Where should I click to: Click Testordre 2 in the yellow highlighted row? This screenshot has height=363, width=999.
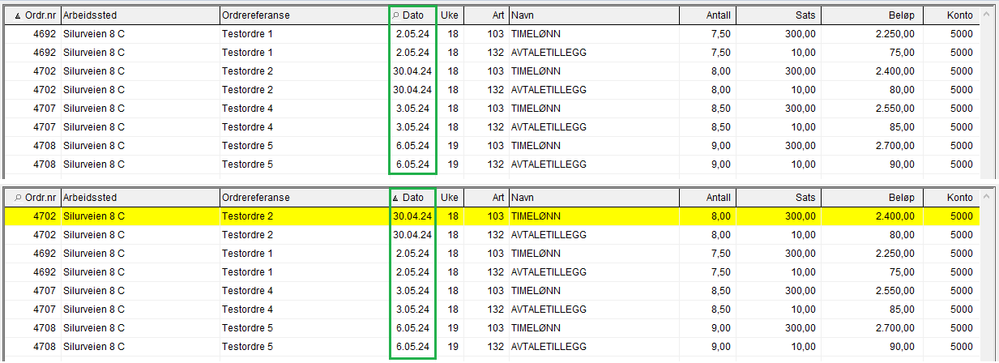[247, 217]
